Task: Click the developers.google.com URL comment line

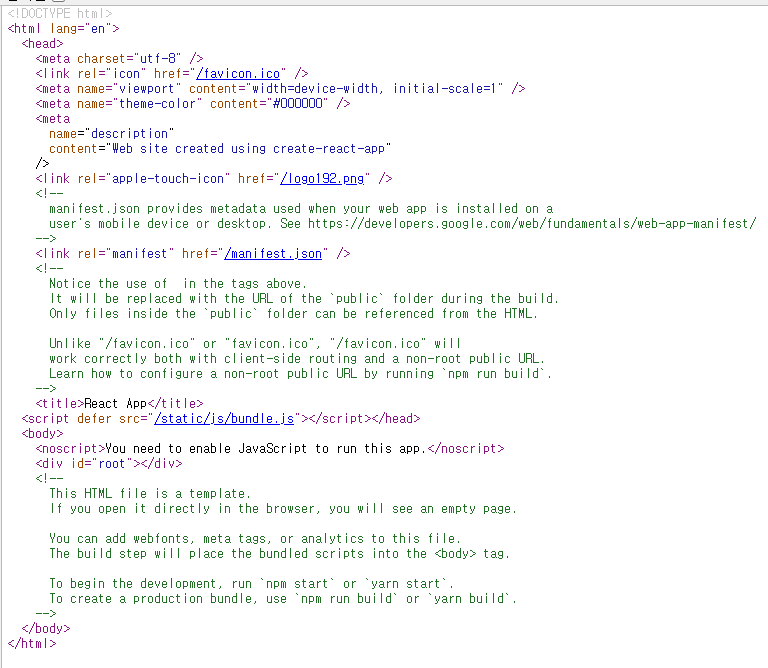Action: (x=403, y=224)
